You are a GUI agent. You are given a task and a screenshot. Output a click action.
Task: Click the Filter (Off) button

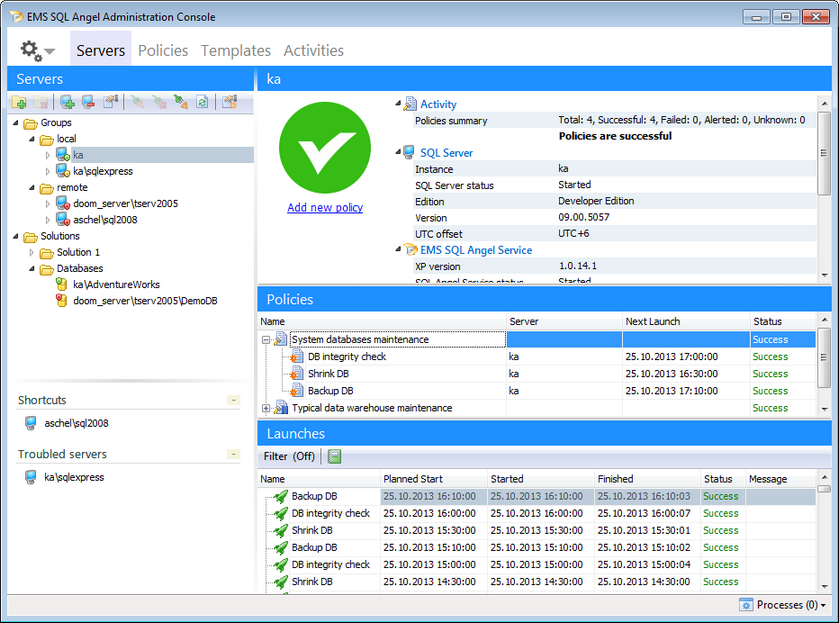[289, 456]
